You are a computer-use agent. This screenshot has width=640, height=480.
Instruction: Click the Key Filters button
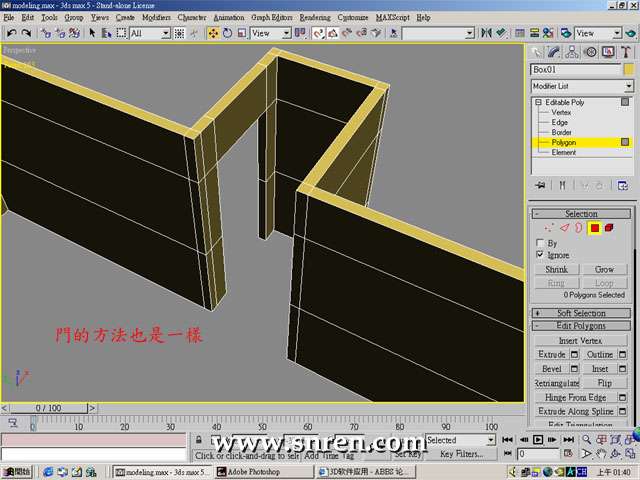click(x=462, y=454)
